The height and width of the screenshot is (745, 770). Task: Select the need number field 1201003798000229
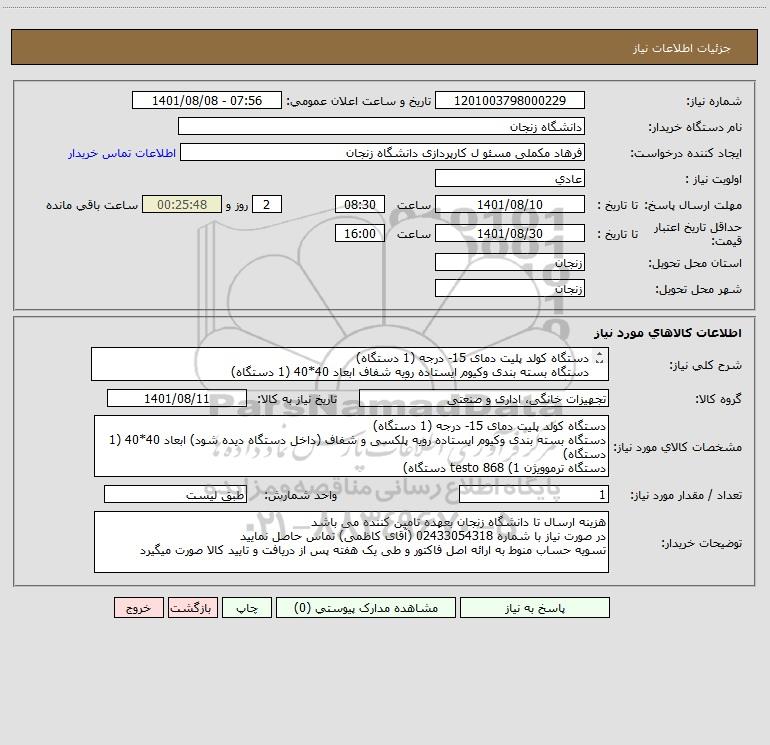pos(510,100)
